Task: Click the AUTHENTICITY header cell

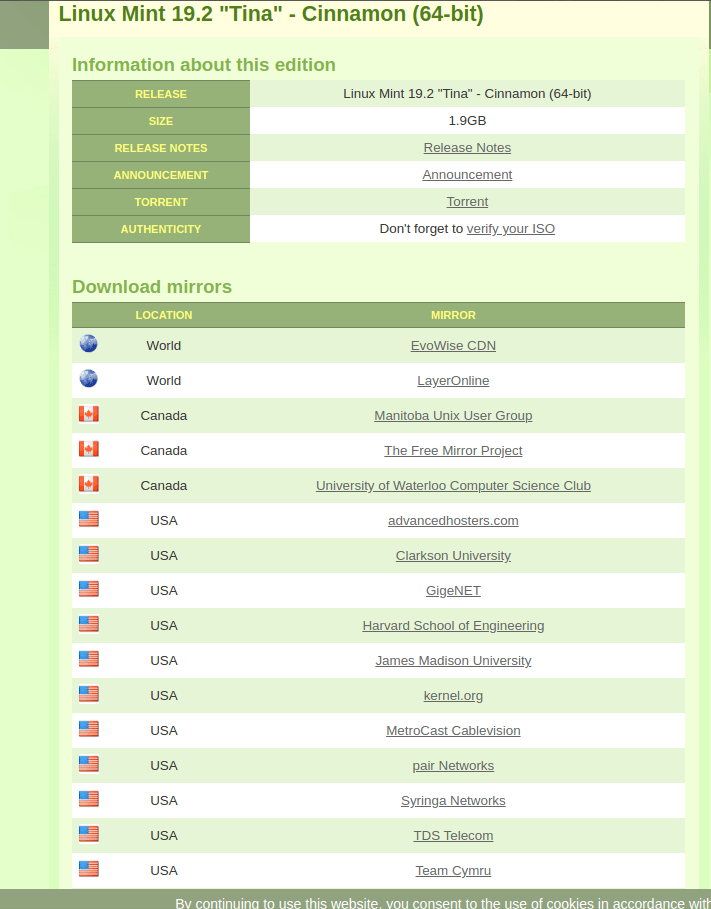Action: point(161,229)
